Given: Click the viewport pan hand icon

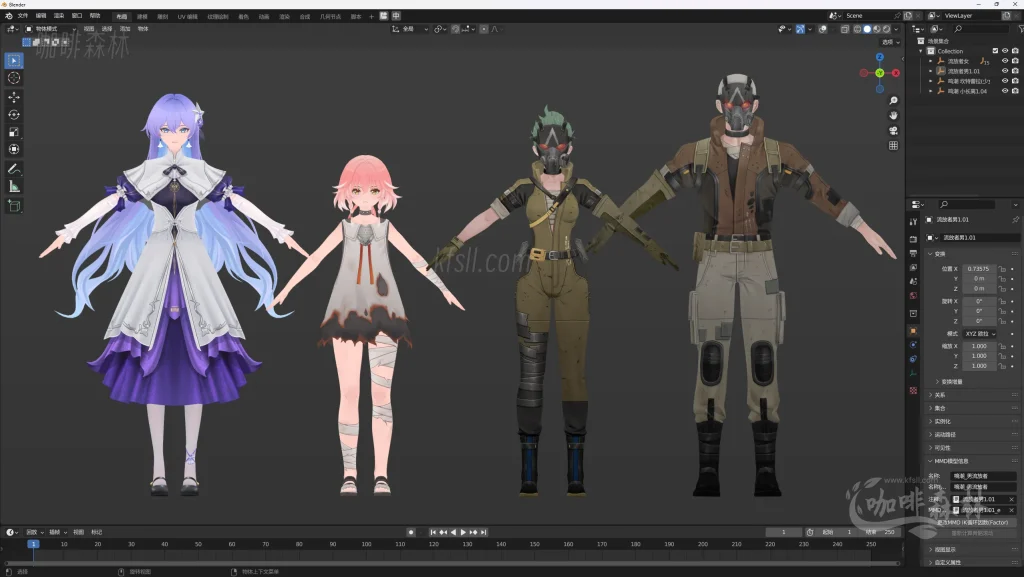Looking at the screenshot, I should point(893,116).
